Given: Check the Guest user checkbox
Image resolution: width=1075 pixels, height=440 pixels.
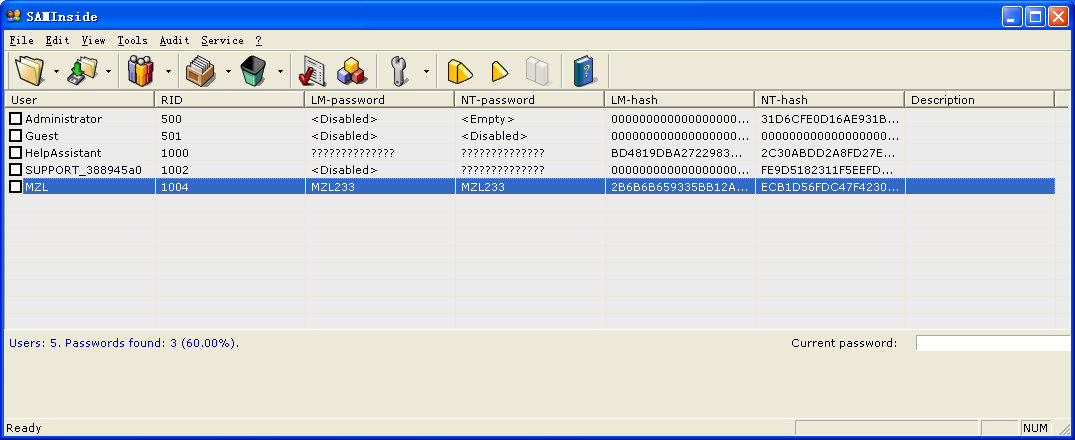Looking at the screenshot, I should pyautogui.click(x=15, y=136).
